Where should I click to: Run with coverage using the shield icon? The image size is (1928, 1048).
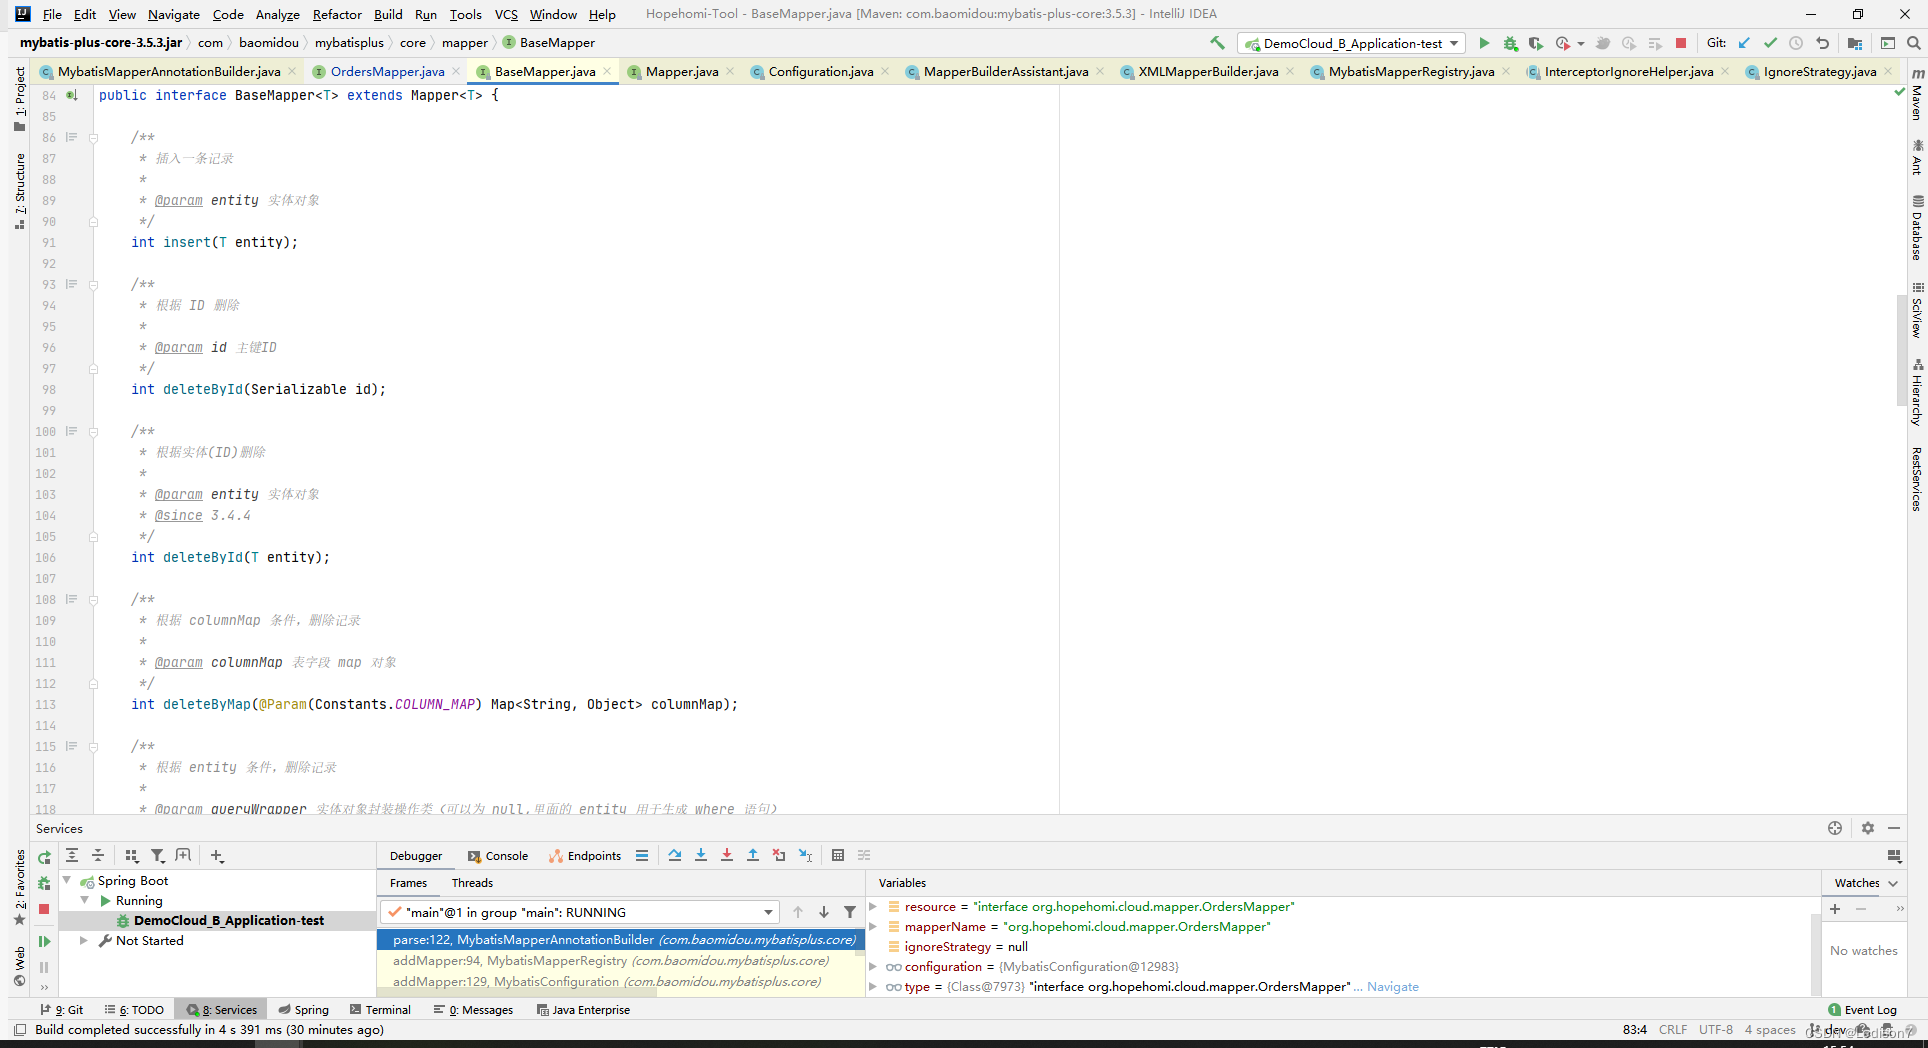[1536, 43]
